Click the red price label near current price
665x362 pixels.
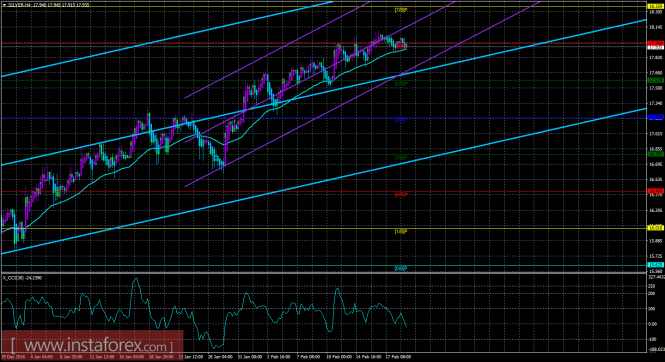[656, 43]
